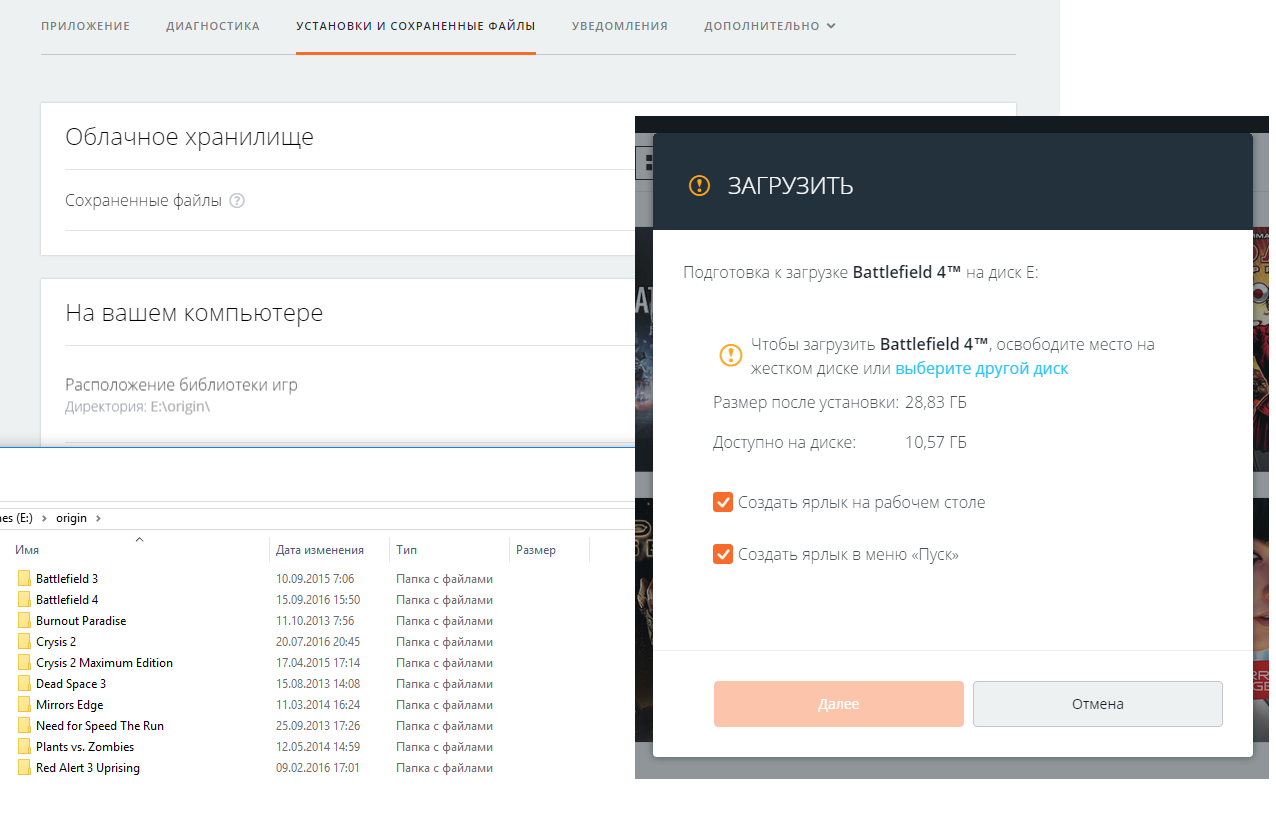Click the warning icon in the Загрузить header
Screen dimensions: 1276x829
699,185
